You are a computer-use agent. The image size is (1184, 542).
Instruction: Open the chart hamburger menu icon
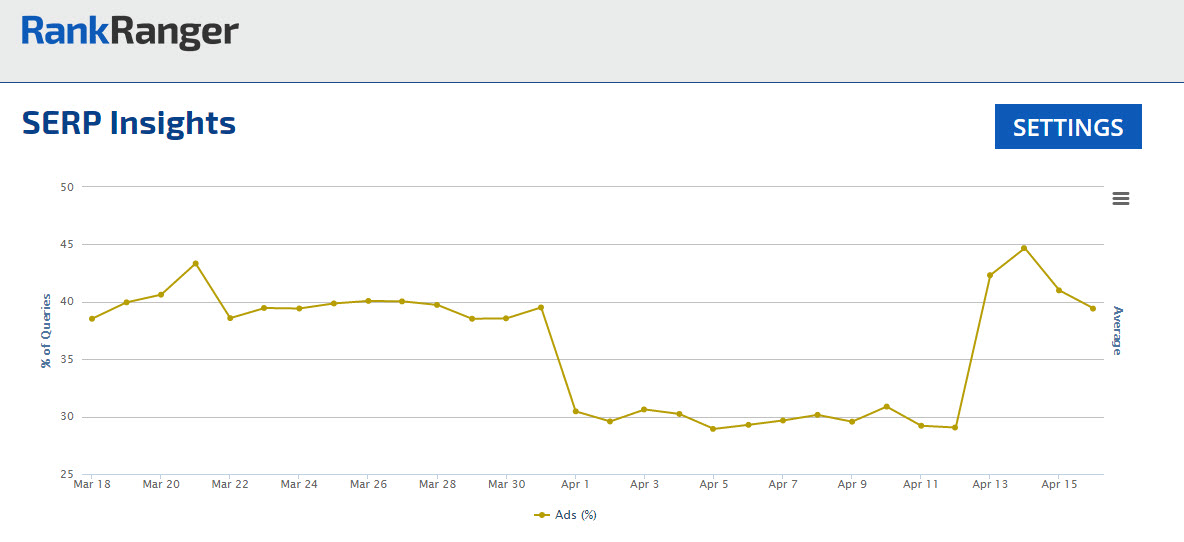coord(1121,198)
